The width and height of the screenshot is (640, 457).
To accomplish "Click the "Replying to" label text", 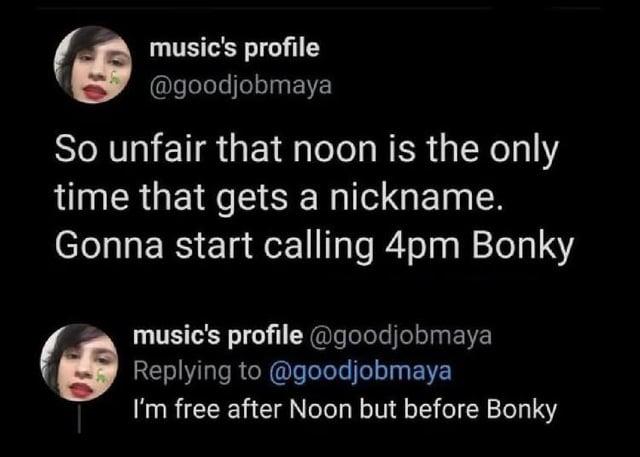I will click(x=197, y=372).
